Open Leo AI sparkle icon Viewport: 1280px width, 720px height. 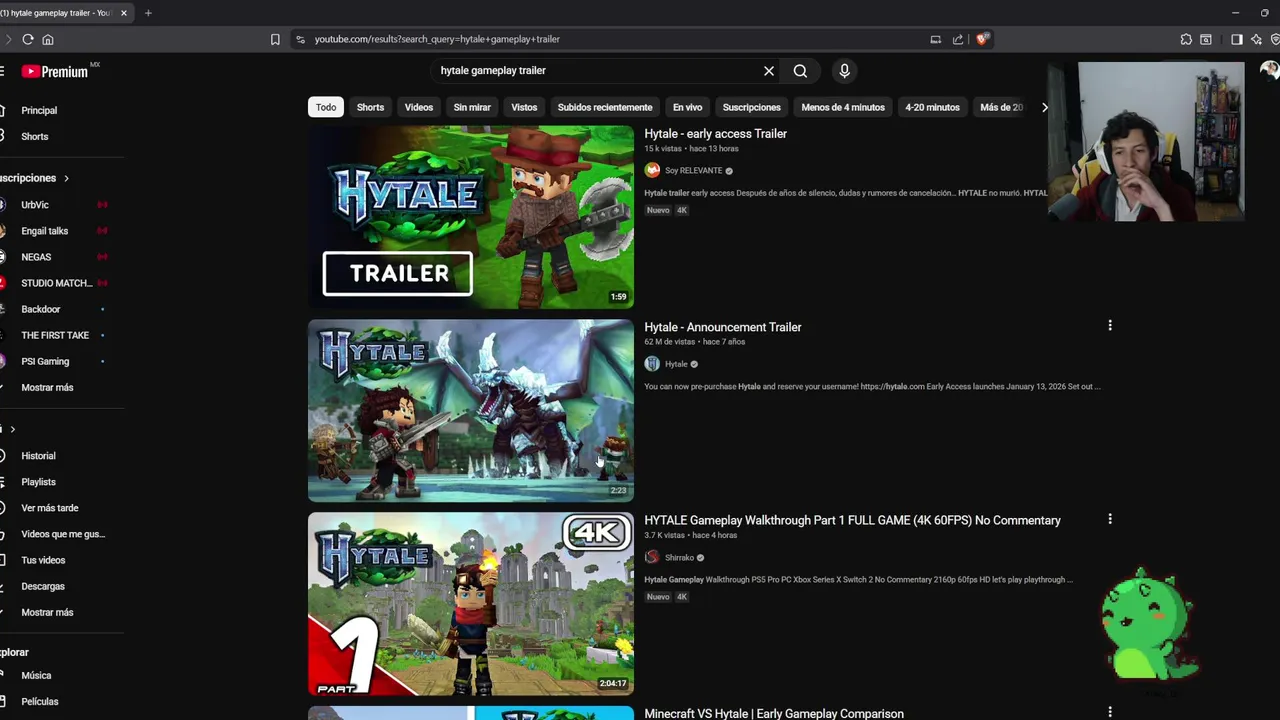pos(1256,39)
